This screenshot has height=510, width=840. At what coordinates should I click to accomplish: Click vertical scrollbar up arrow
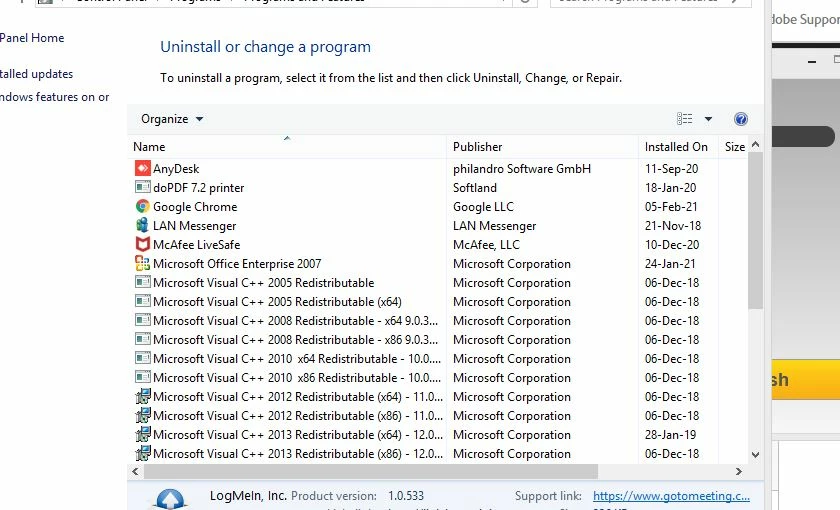pos(755,144)
